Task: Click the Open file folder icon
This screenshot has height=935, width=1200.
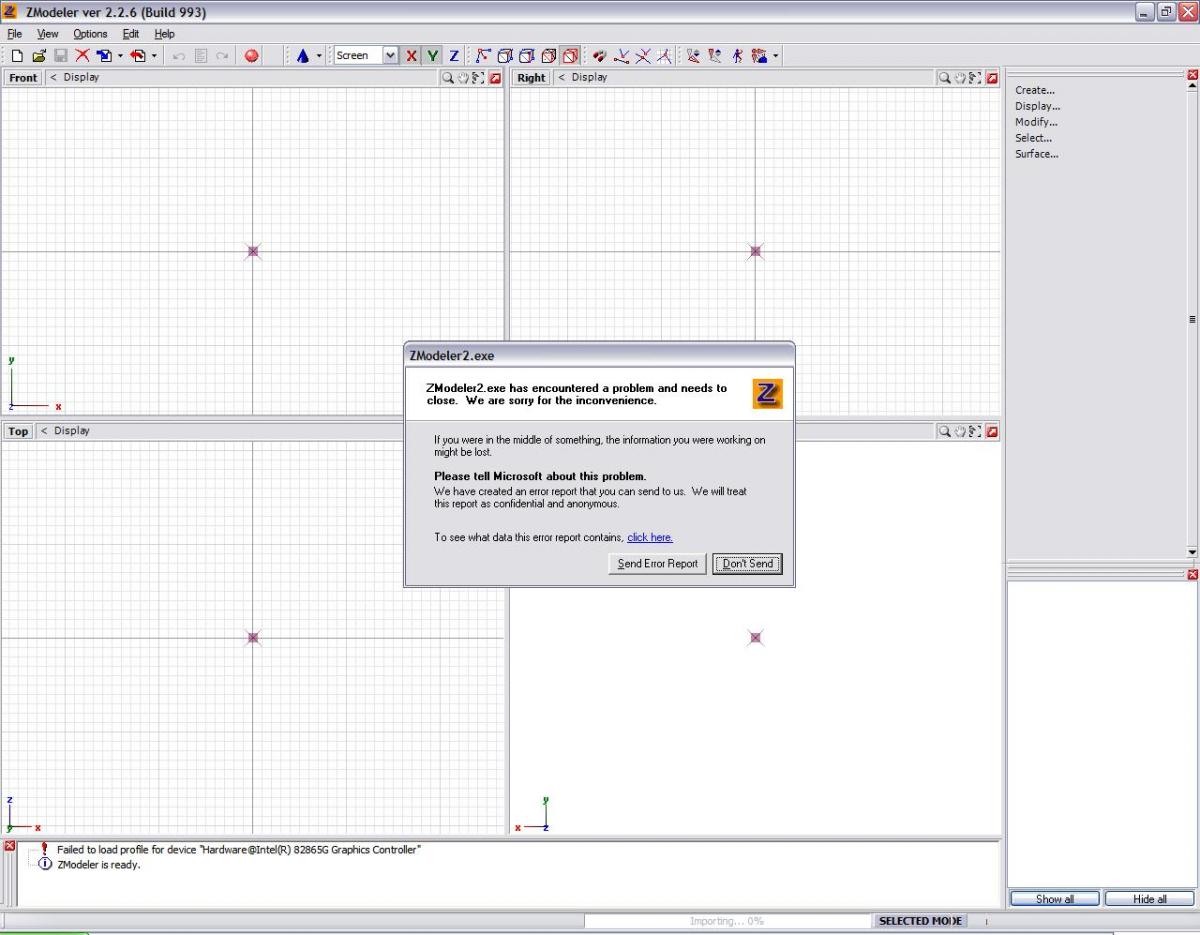Action: pyautogui.click(x=39, y=56)
